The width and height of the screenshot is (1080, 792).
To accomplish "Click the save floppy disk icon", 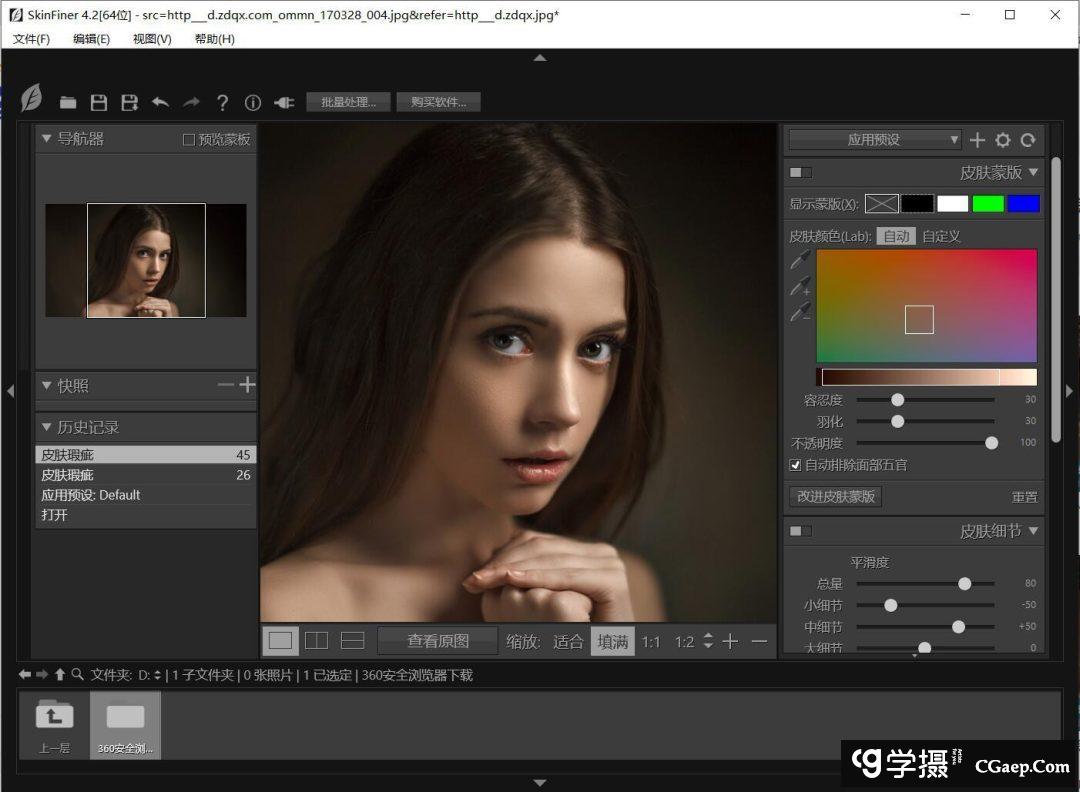I will [x=99, y=102].
